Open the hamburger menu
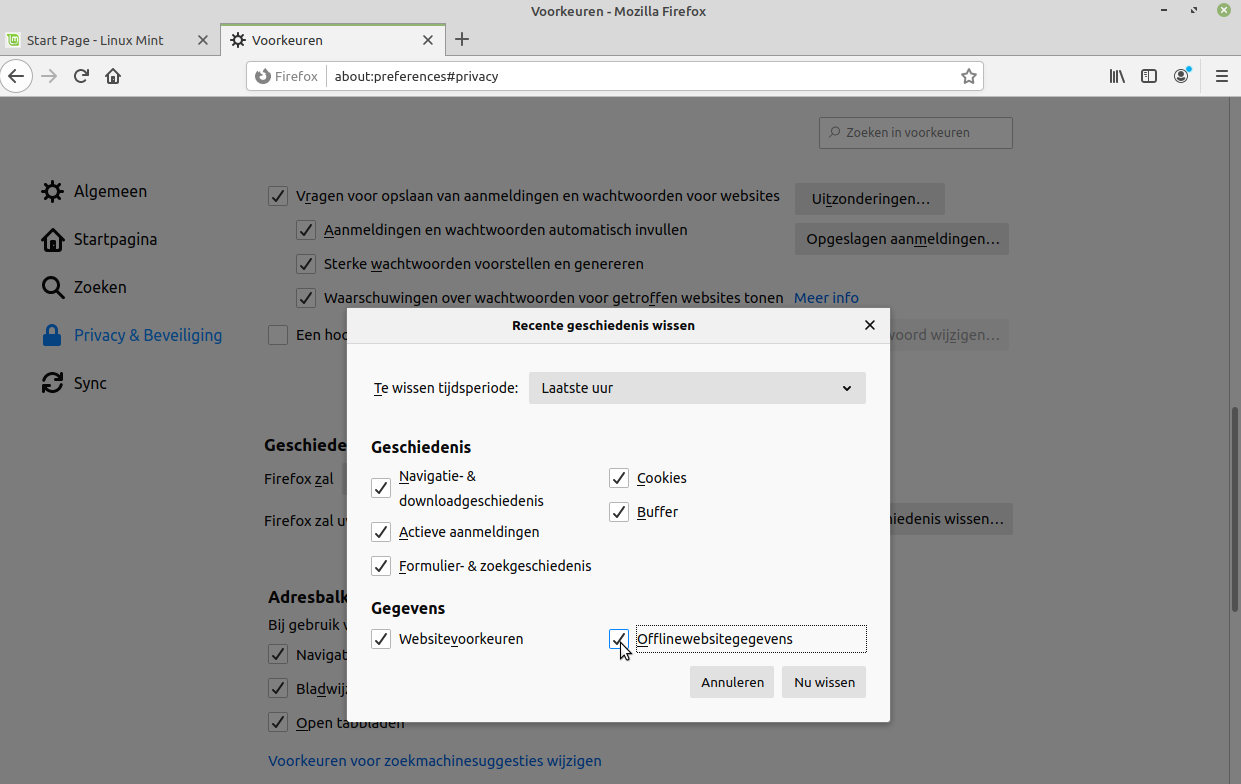1241x784 pixels. coord(1221,75)
